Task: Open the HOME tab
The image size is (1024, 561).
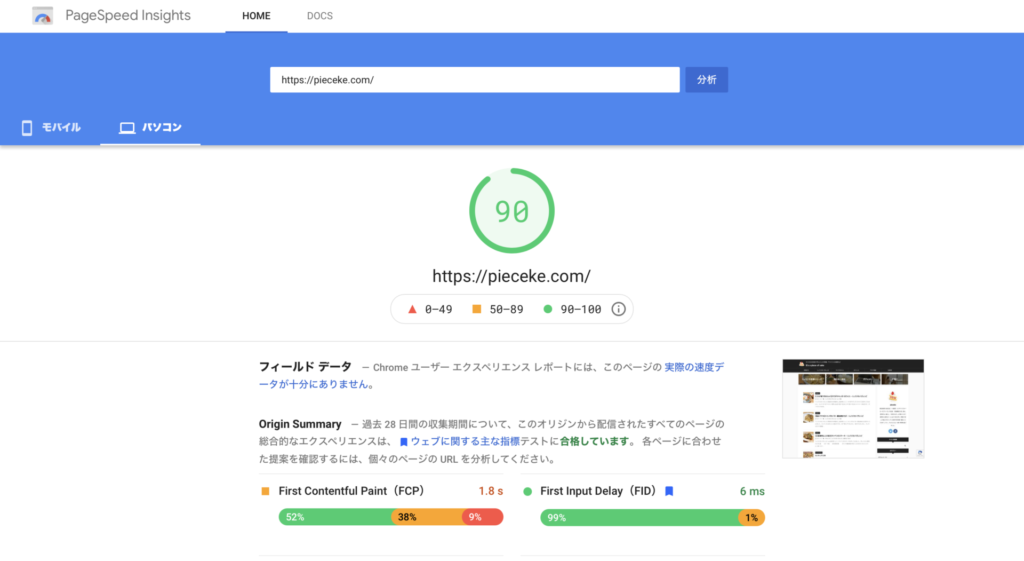Action: (256, 16)
